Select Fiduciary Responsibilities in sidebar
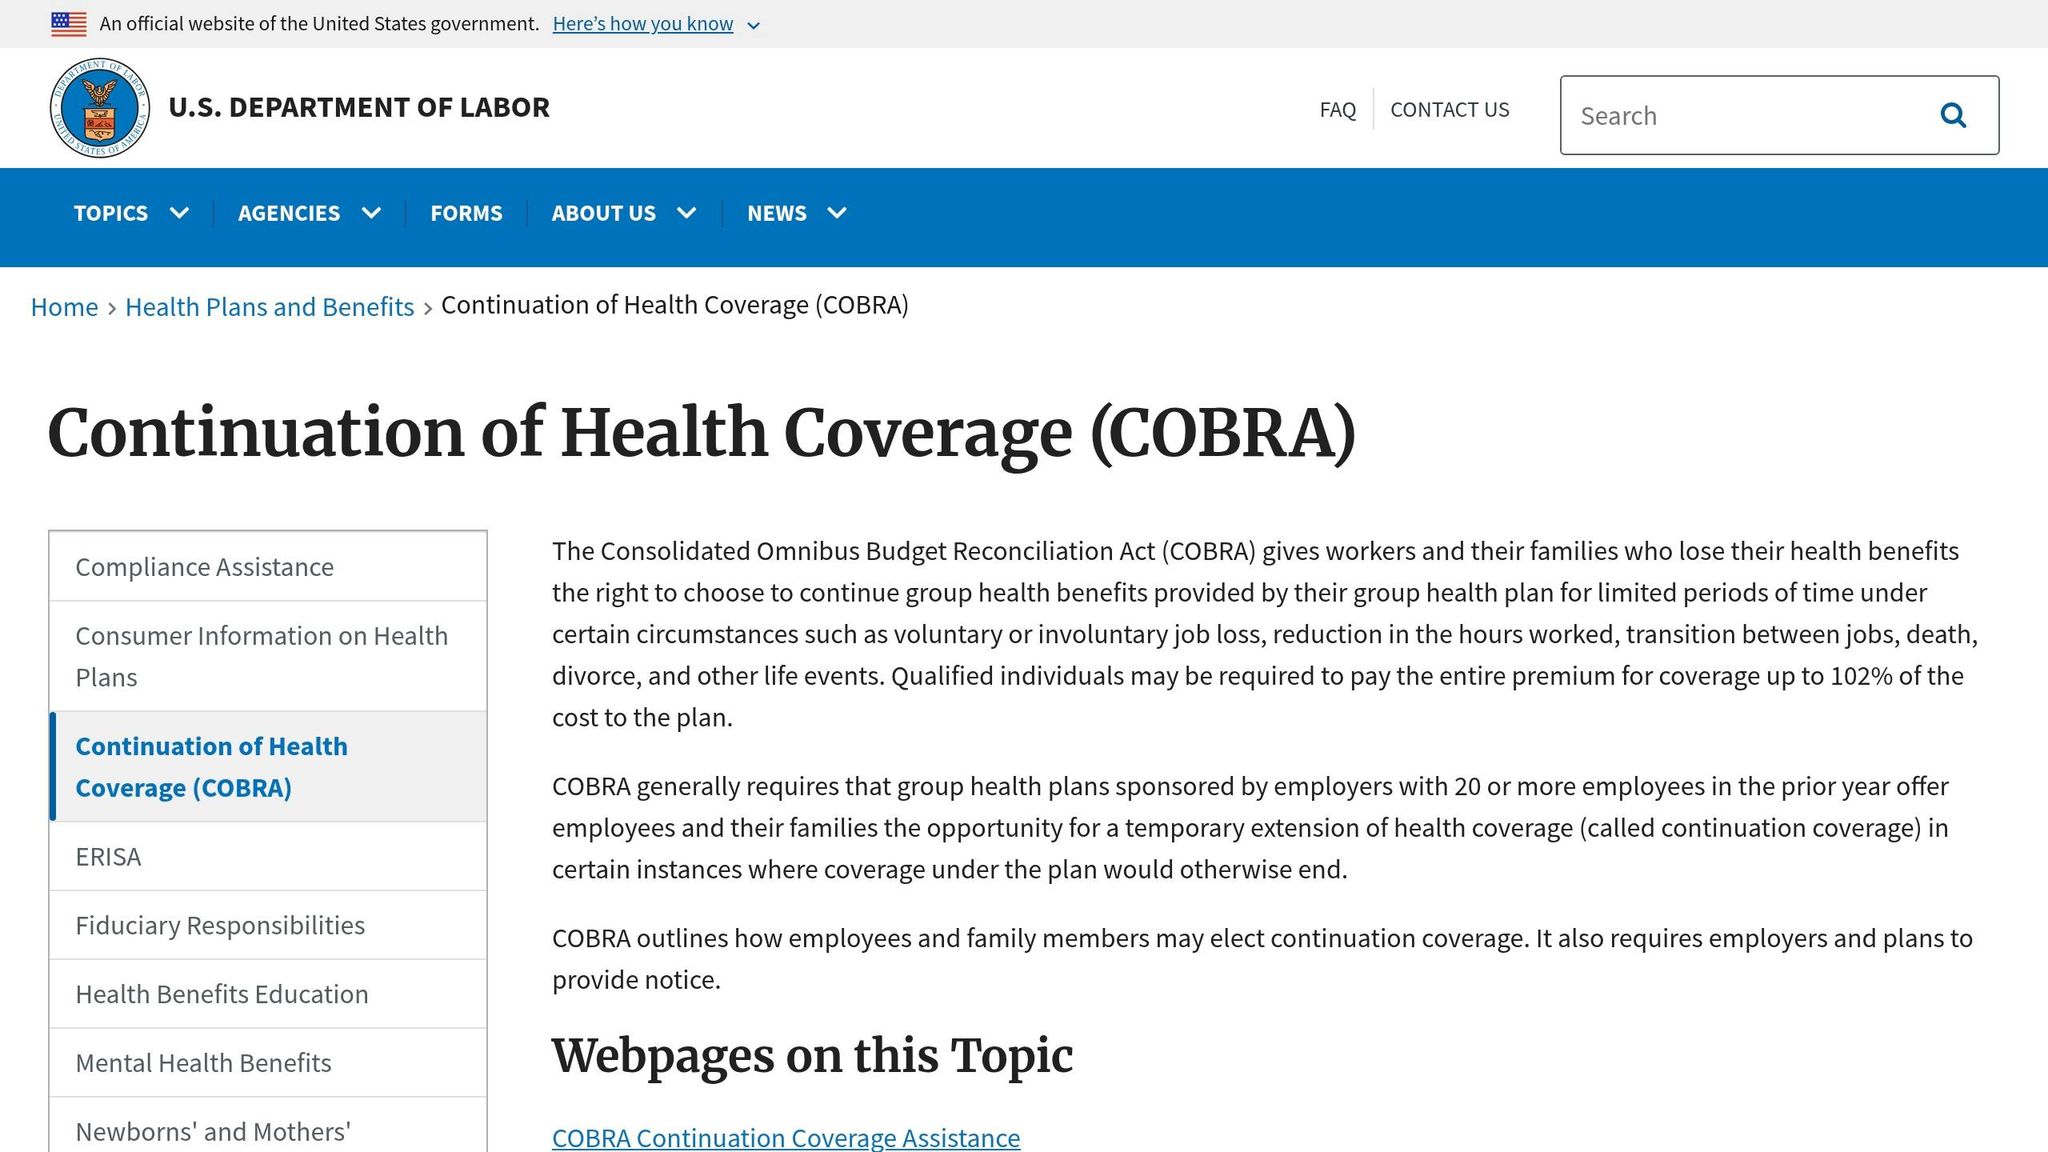Viewport: 2048px width, 1152px height. (x=268, y=925)
